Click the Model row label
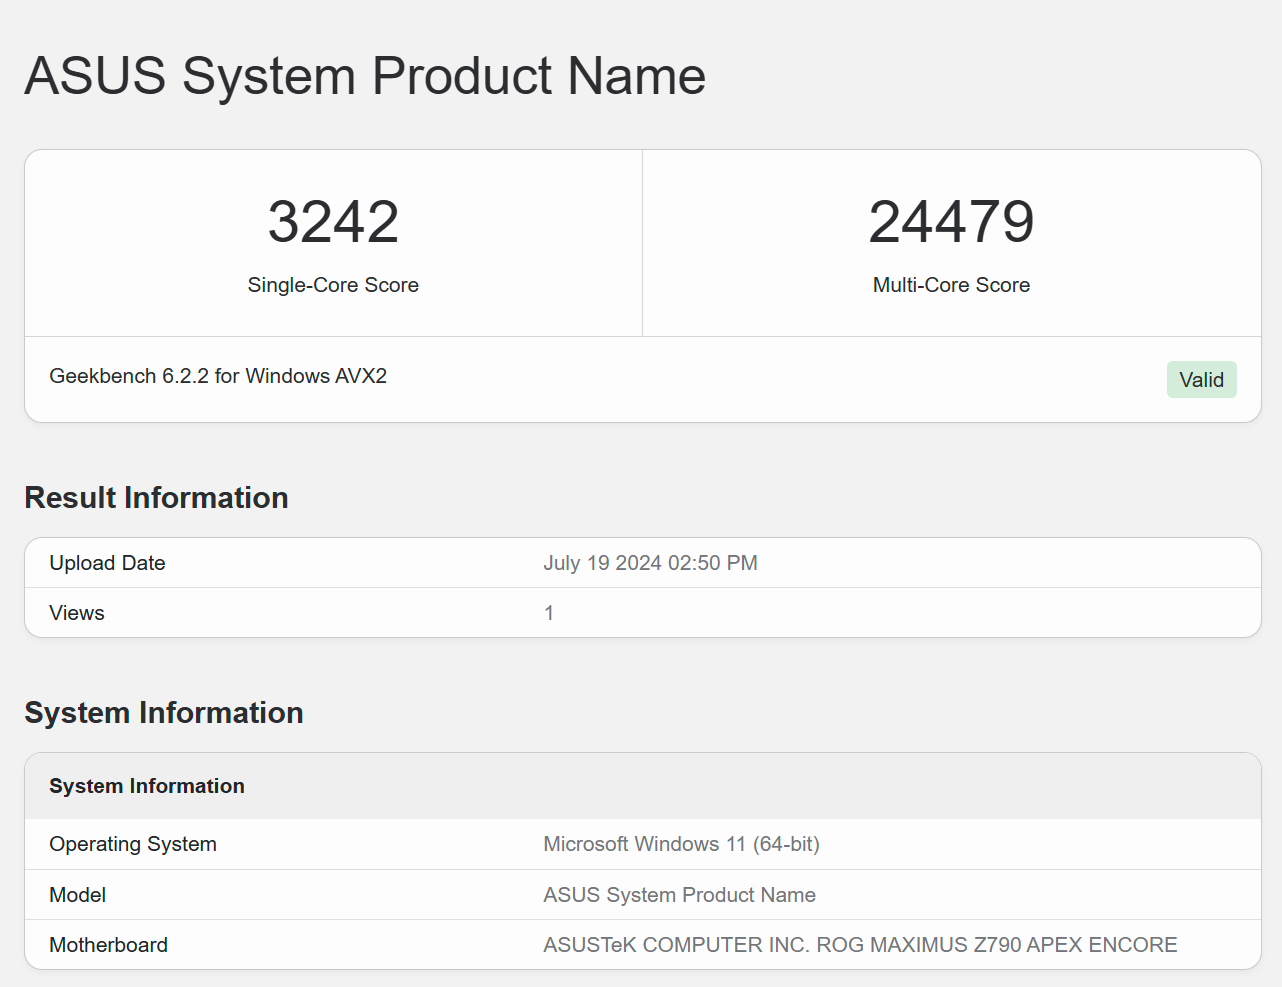 [x=78, y=895]
